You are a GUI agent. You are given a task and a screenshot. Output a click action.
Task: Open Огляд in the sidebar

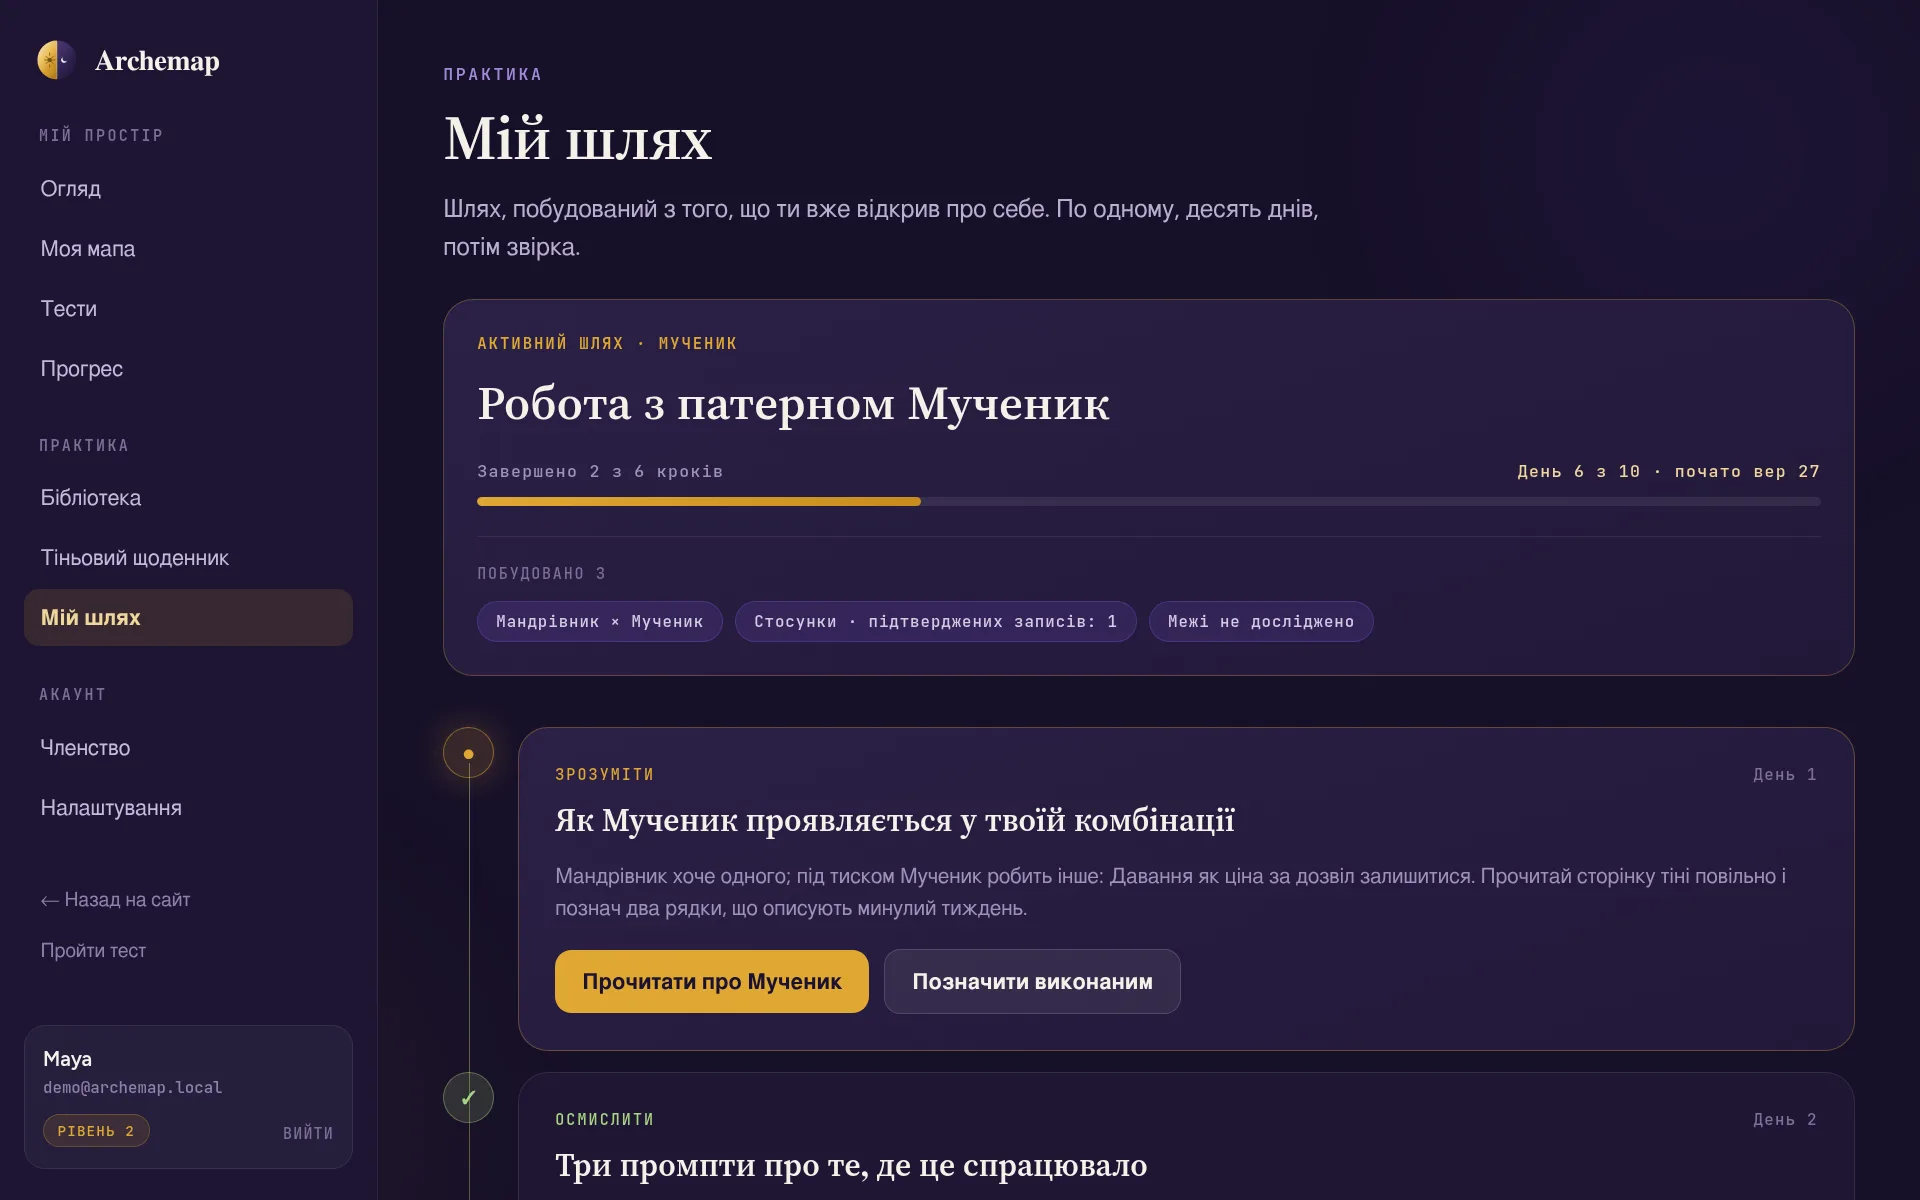pyautogui.click(x=188, y=189)
